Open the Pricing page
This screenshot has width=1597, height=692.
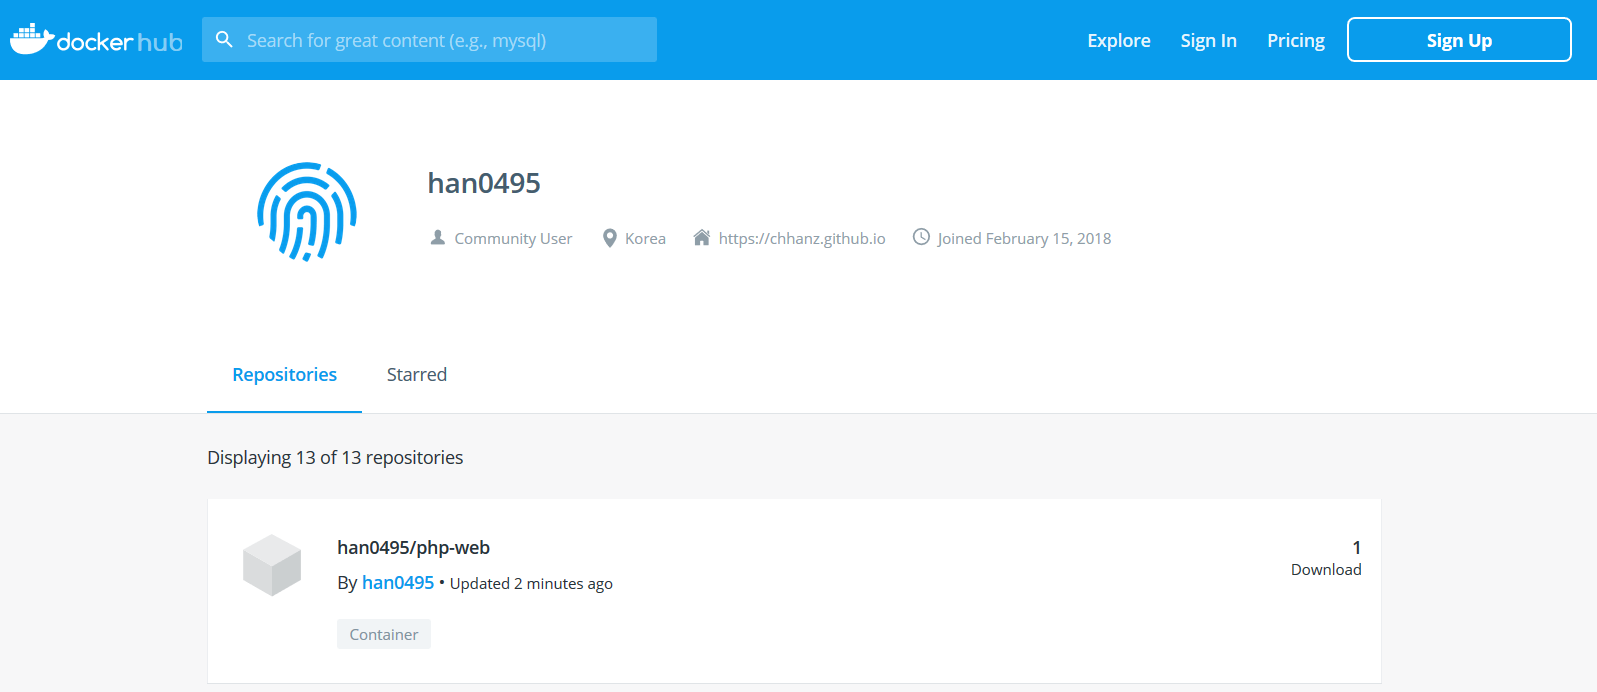[x=1296, y=40]
